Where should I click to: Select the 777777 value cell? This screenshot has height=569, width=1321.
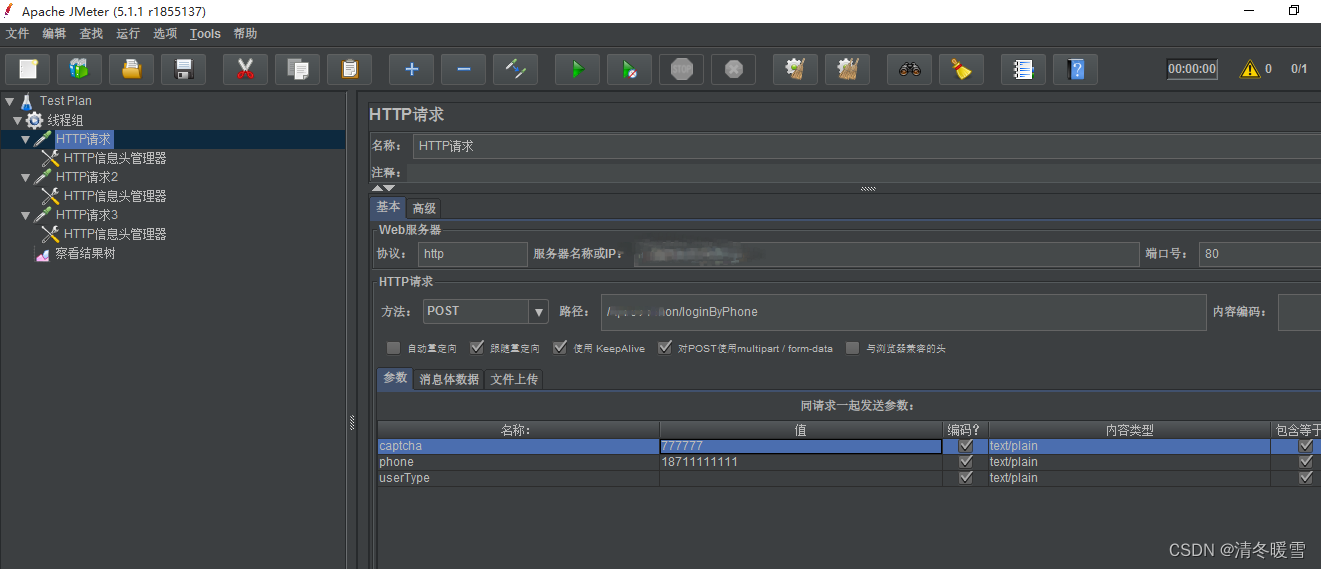(800, 446)
